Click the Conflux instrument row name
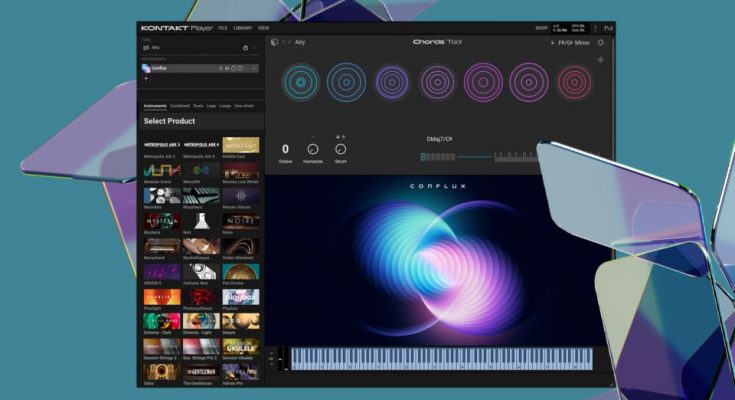735x400 pixels. [x=159, y=68]
